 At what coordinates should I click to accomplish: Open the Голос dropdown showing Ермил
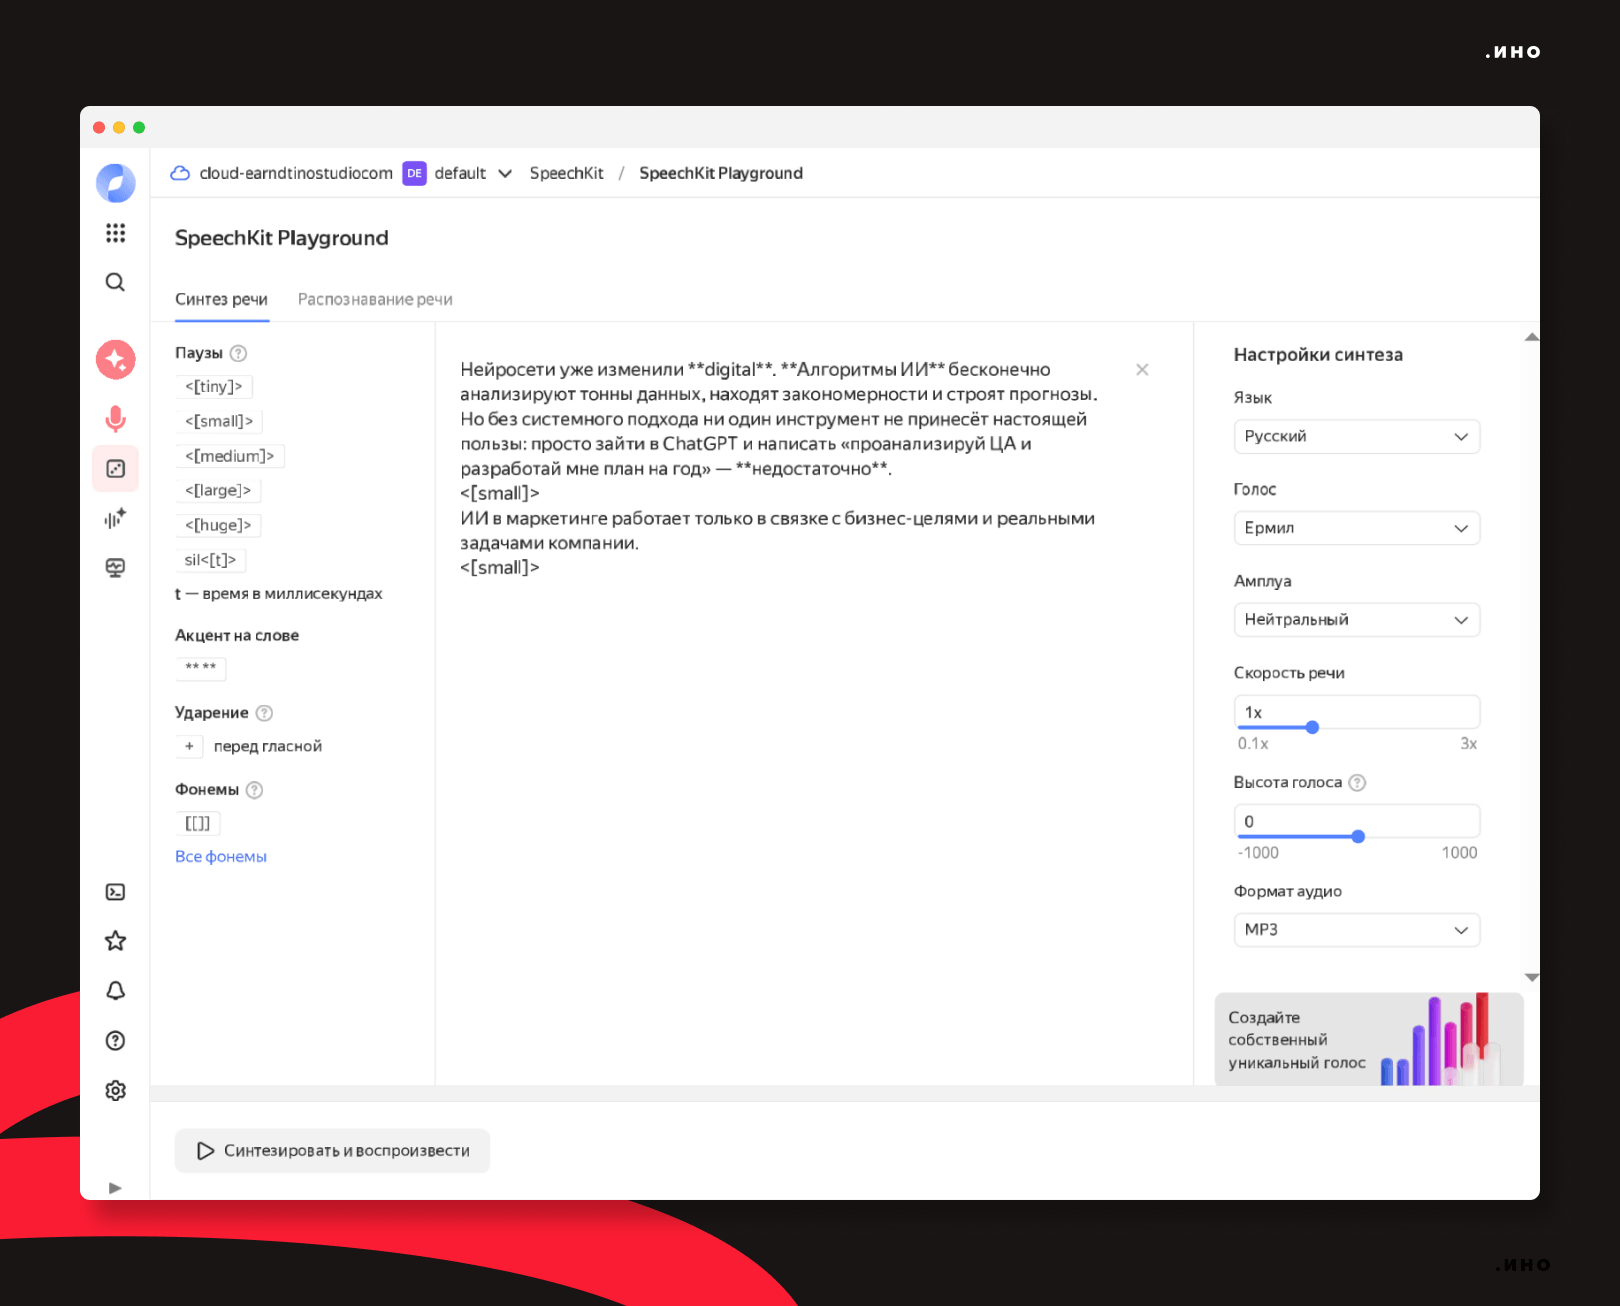tap(1356, 528)
